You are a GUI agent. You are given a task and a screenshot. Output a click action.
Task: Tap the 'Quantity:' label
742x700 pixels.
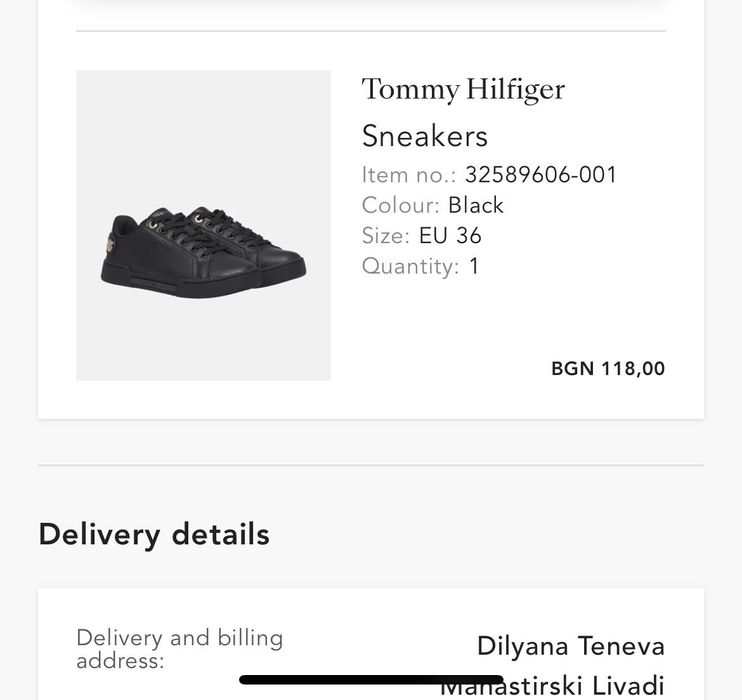(410, 266)
